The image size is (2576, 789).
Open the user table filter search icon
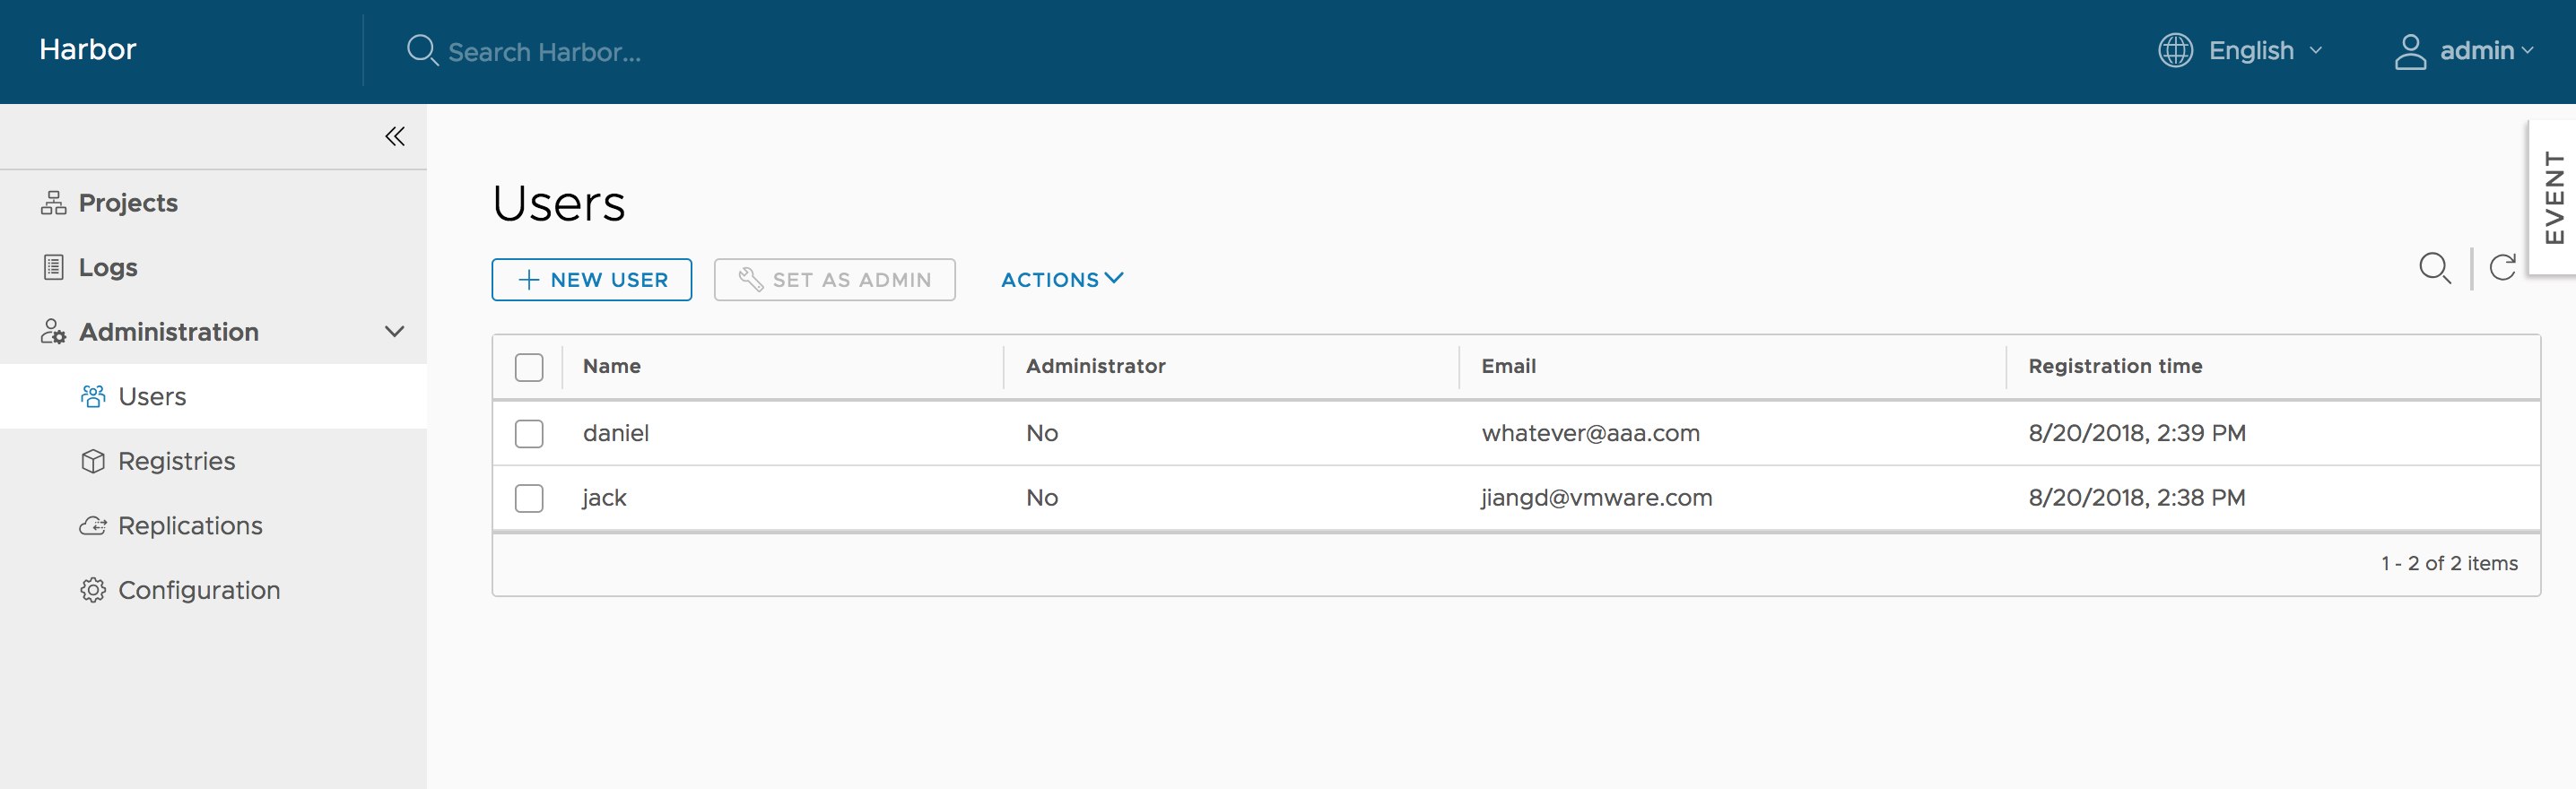[x=2434, y=268]
